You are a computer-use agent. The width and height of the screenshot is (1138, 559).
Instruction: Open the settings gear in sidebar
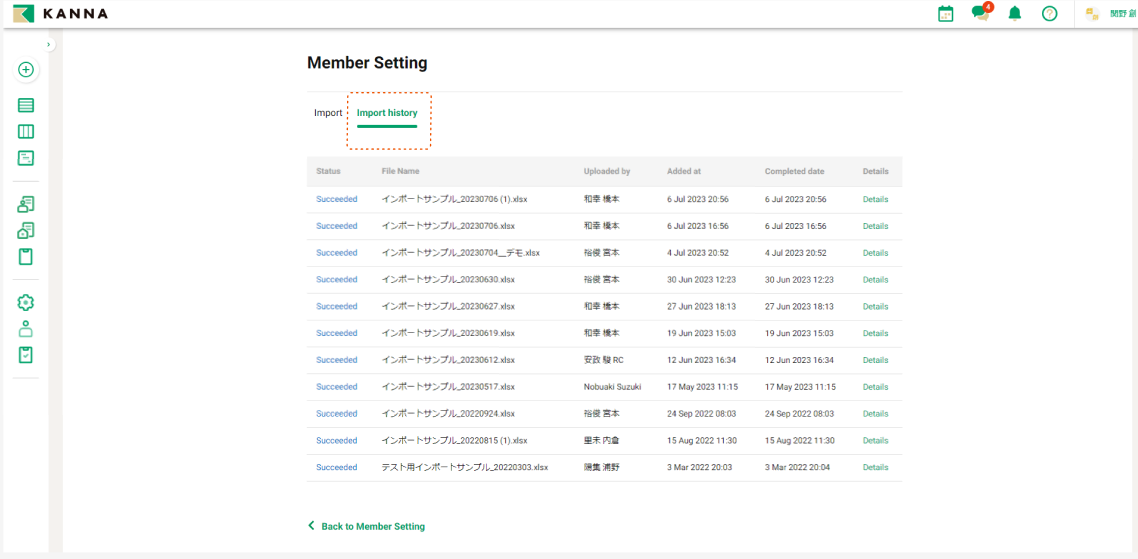(26, 302)
